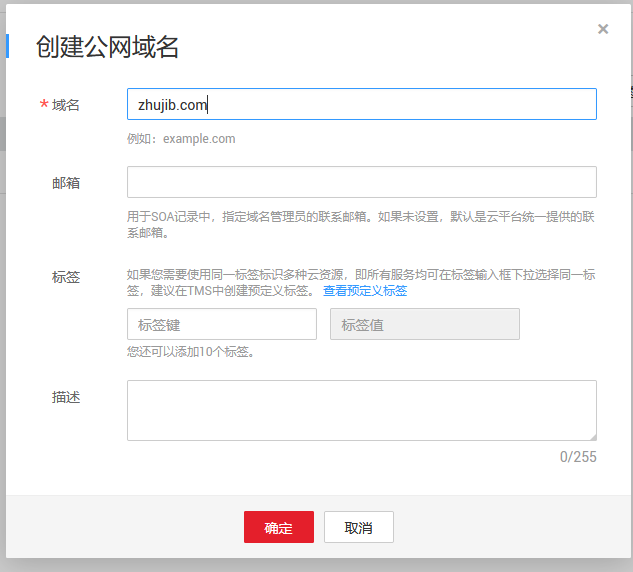Image resolution: width=633 pixels, height=572 pixels.
Task: Click the 域名 input containing zhujib.com
Action: click(x=361, y=104)
